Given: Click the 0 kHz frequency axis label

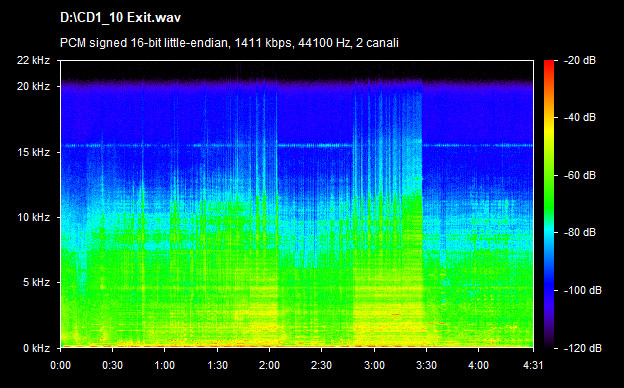Looking at the screenshot, I should (36, 348).
